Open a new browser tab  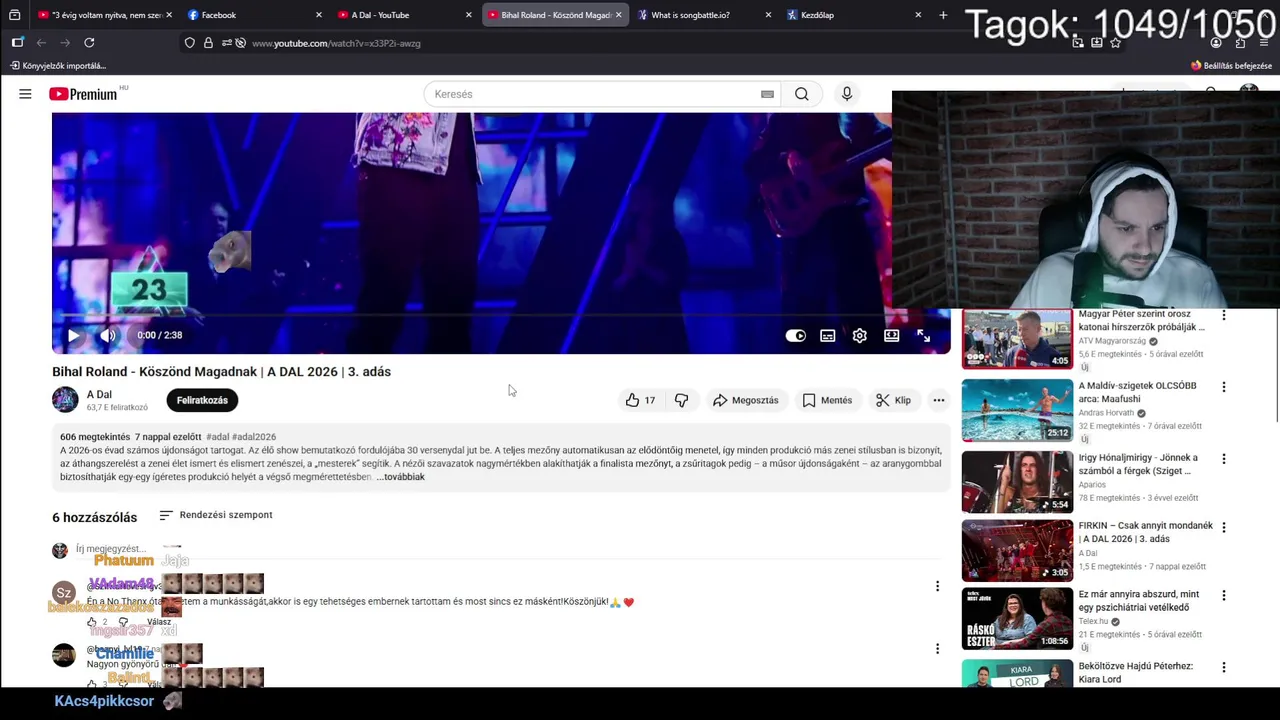pos(943,15)
